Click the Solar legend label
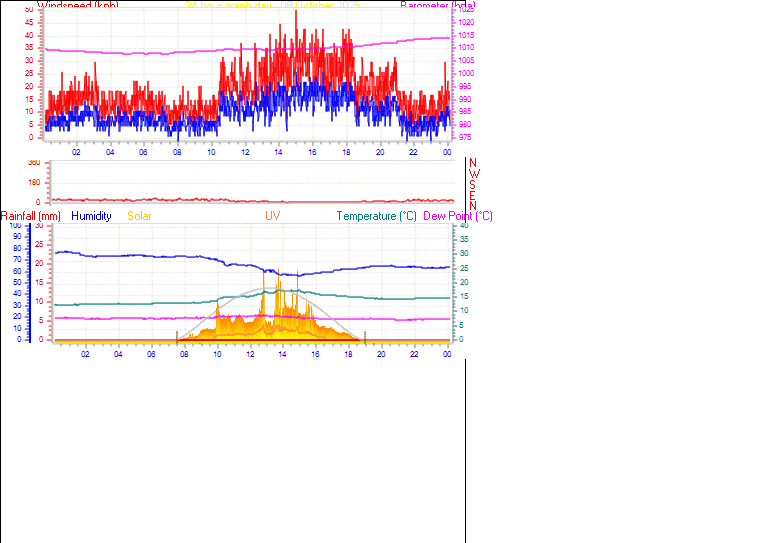This screenshot has width=761, height=543. 140,216
